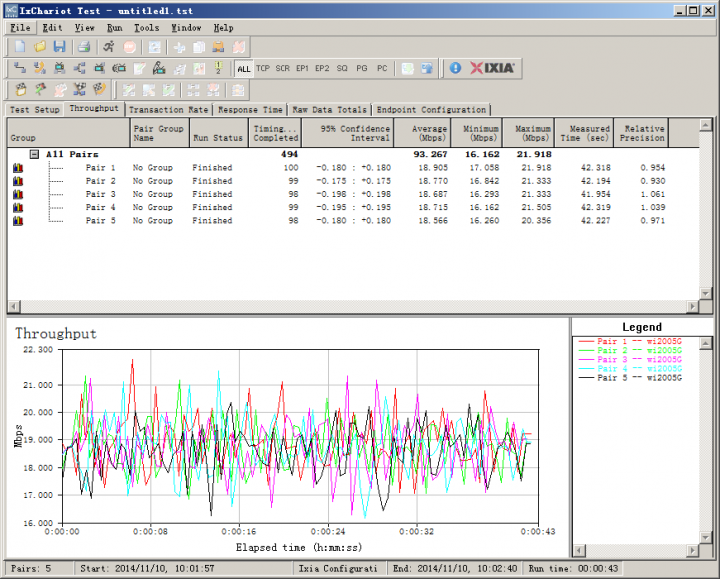Open the Help menu
Image resolution: width=720 pixels, height=579 pixels.
tap(223, 28)
